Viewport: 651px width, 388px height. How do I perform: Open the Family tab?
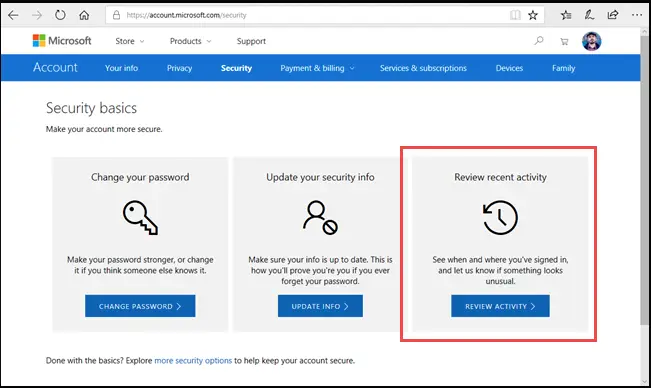click(563, 68)
